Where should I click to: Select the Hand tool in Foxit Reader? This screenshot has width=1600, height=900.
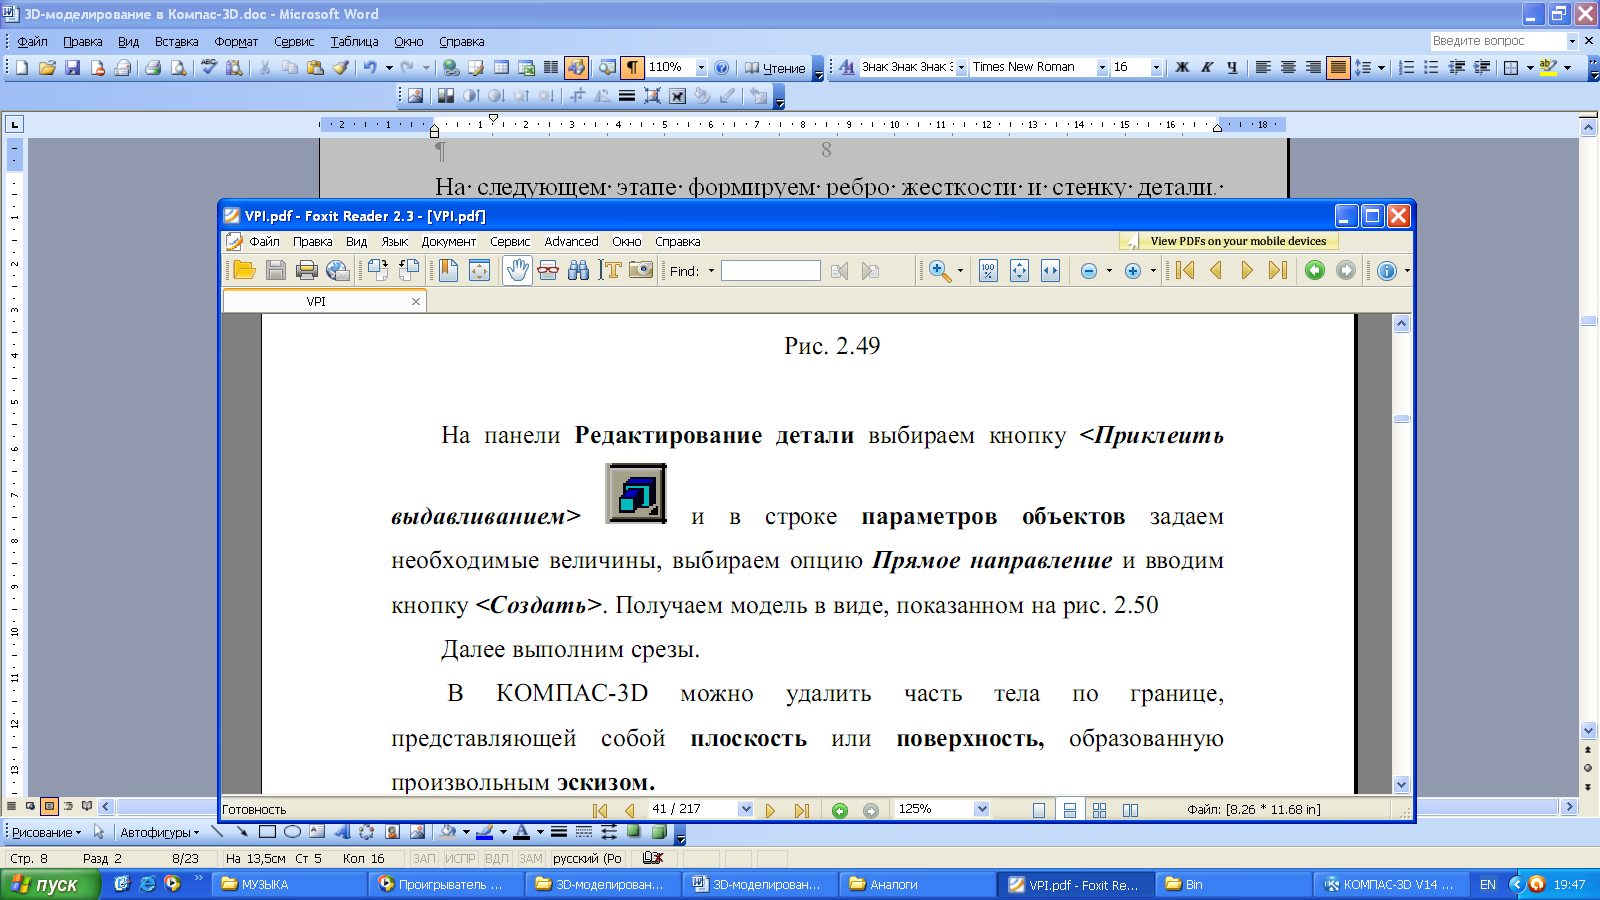[x=517, y=270]
